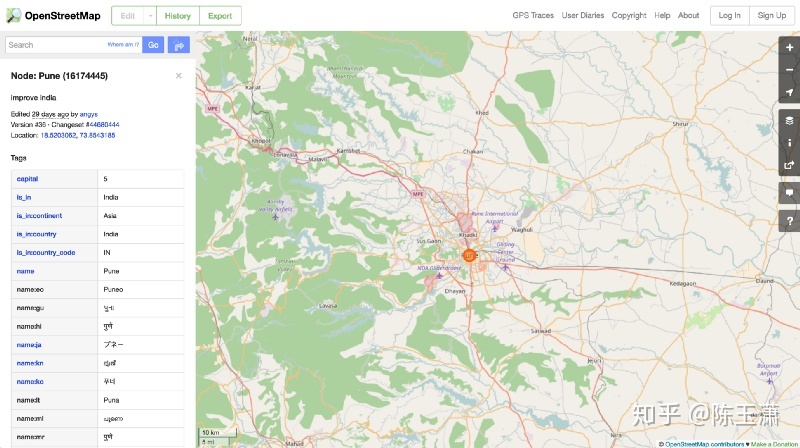The width and height of the screenshot is (800, 448).
Task: Click the directions arrow button beside Go
Action: [x=179, y=45]
